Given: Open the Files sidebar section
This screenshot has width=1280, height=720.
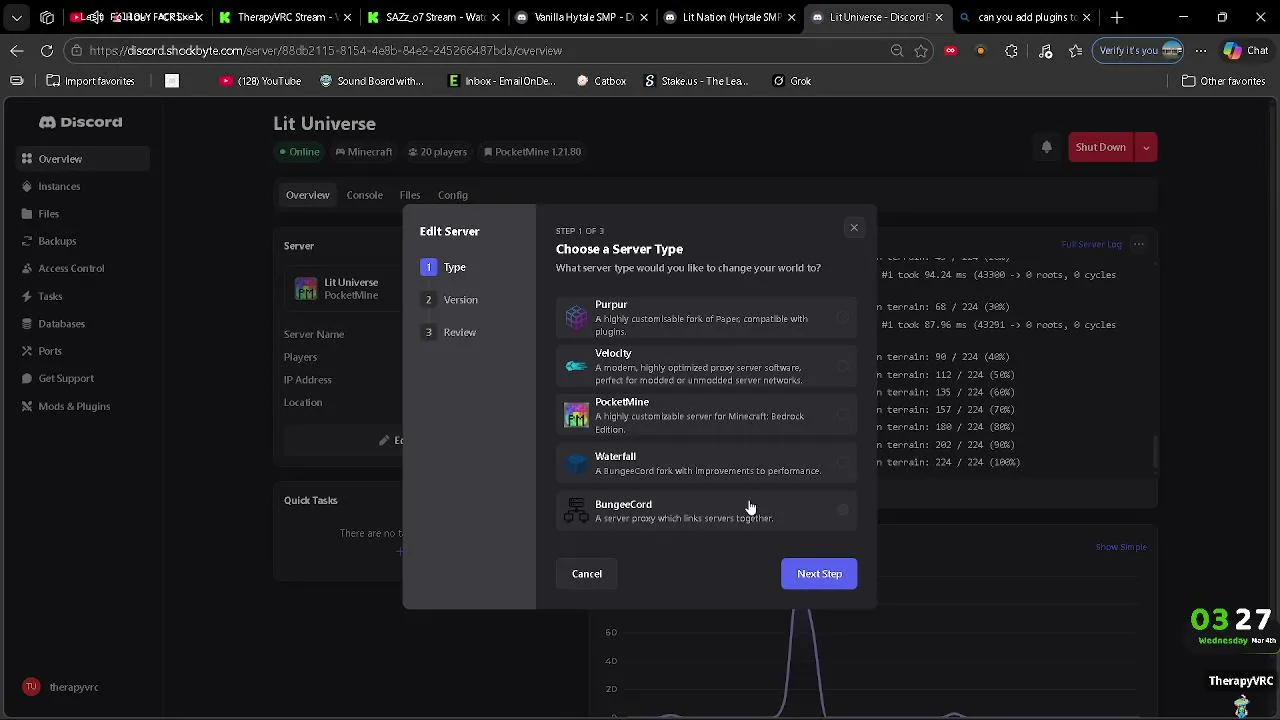Looking at the screenshot, I should point(48,214).
